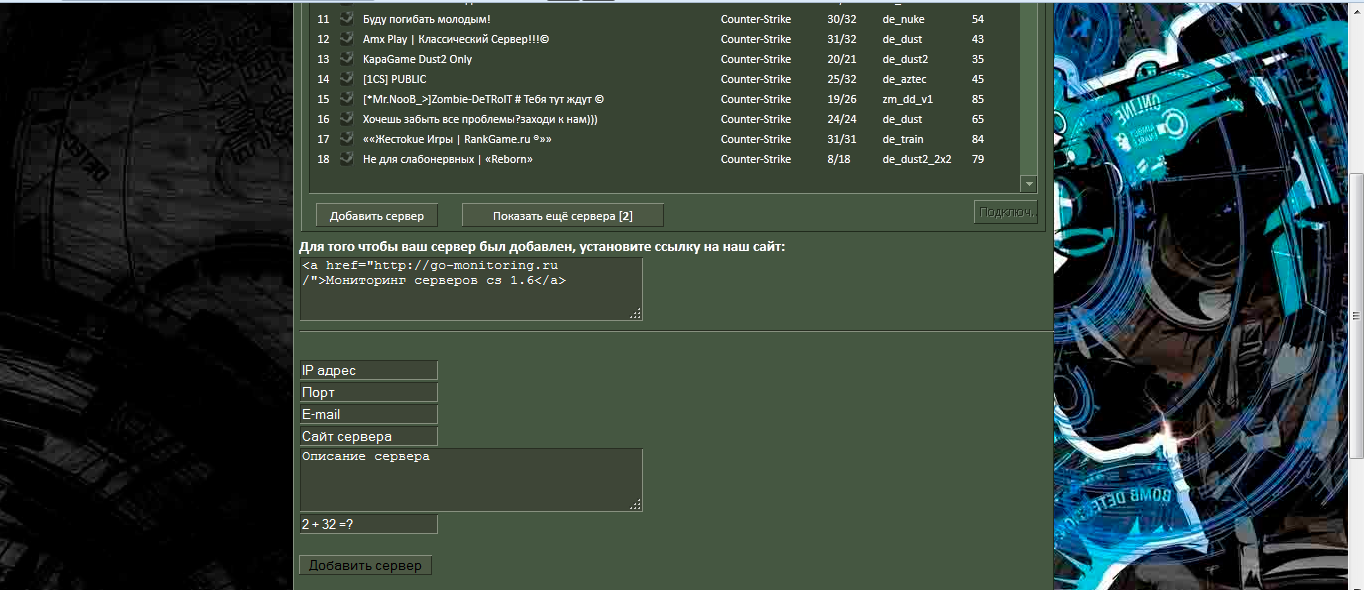Click icon beside [1CS] PUBLIC server
Screen dimensions: 1364x590
click(x=346, y=78)
